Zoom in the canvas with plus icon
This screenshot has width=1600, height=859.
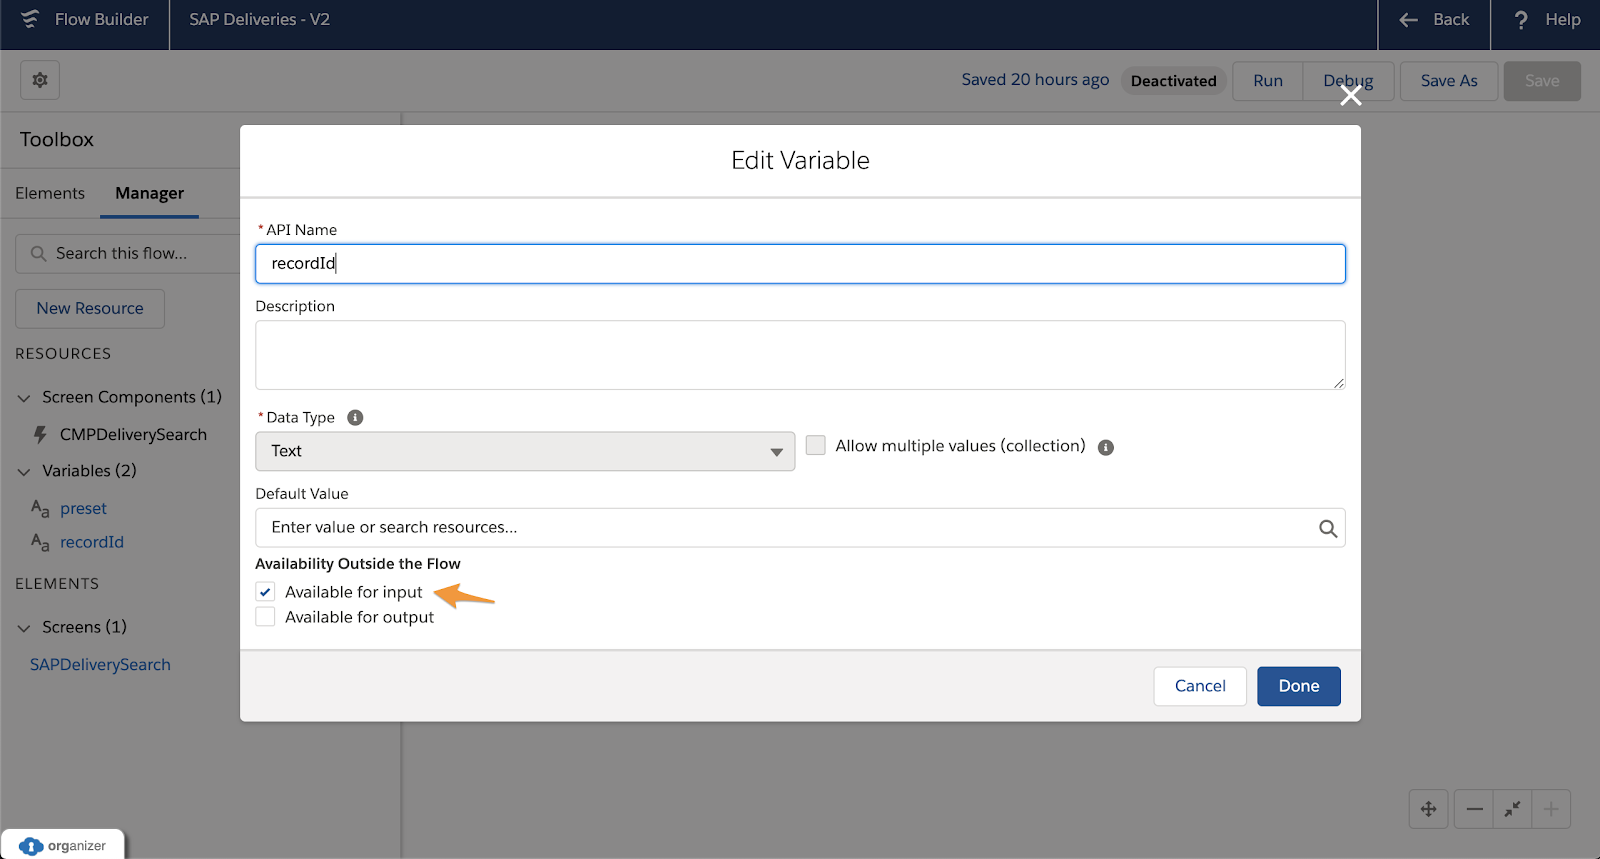click(1551, 809)
